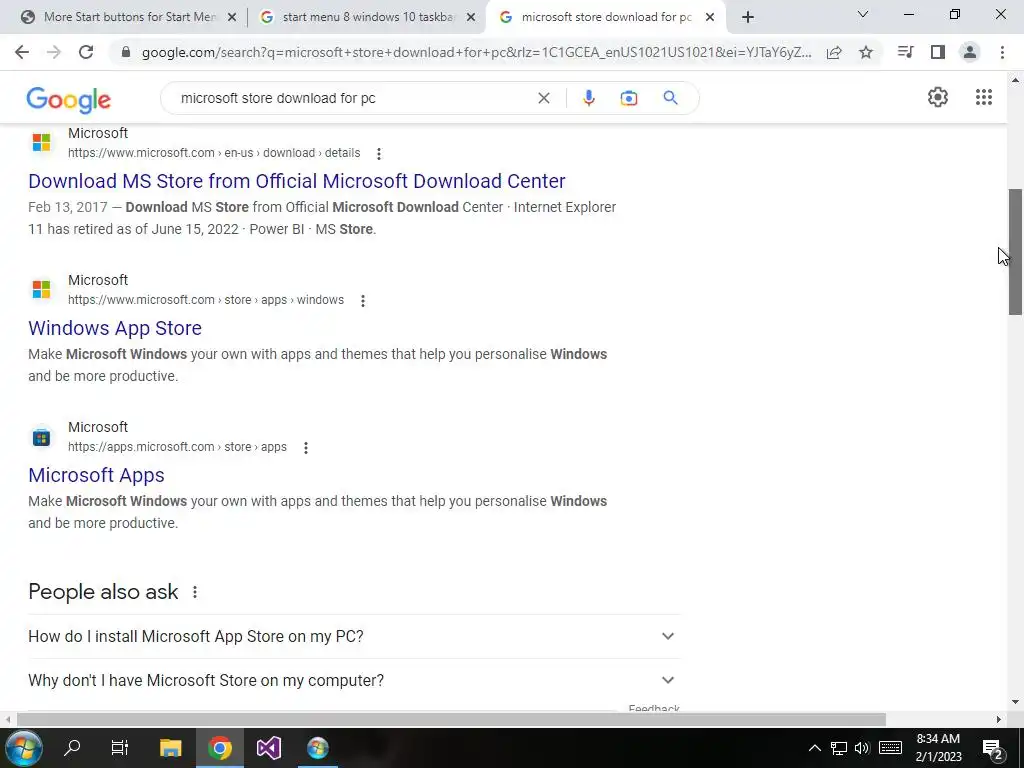The image size is (1024, 768).
Task: Expand How do I install Microsoft App Store
Action: pyautogui.click(x=354, y=636)
